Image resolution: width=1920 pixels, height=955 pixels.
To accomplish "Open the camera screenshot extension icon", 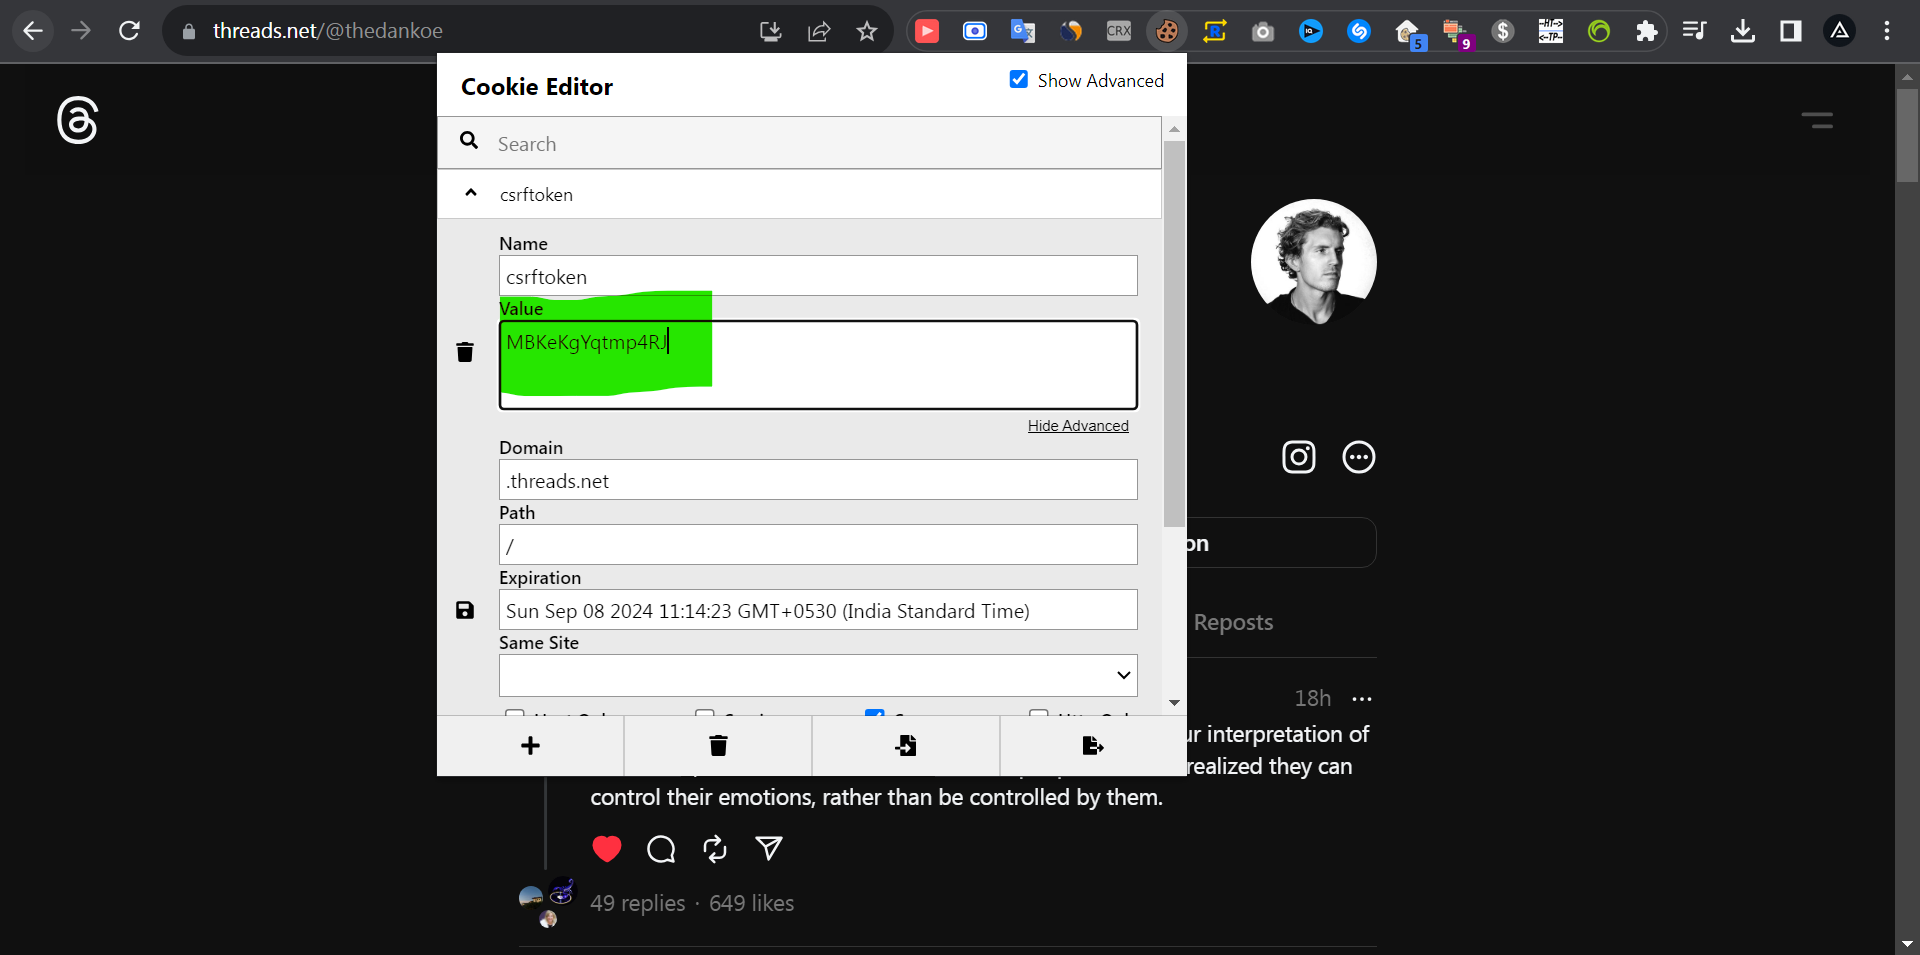I will tap(1263, 31).
